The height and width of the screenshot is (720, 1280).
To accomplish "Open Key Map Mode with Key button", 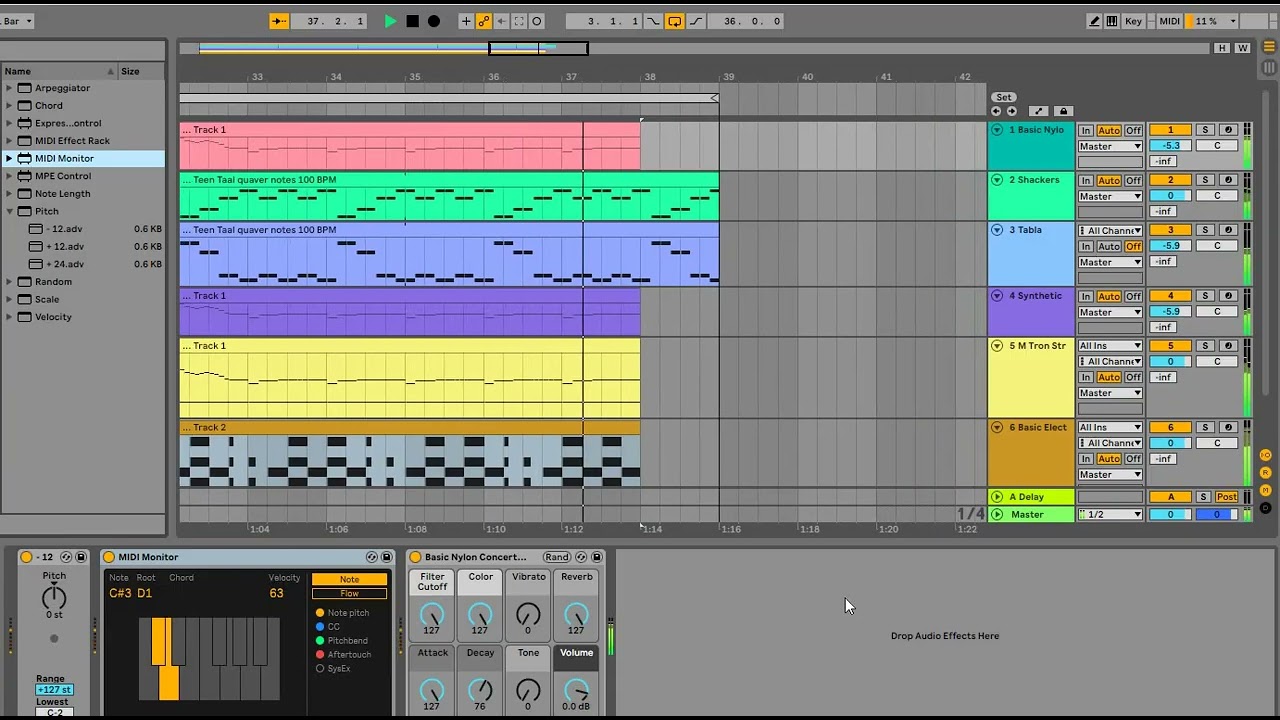I will (1133, 21).
